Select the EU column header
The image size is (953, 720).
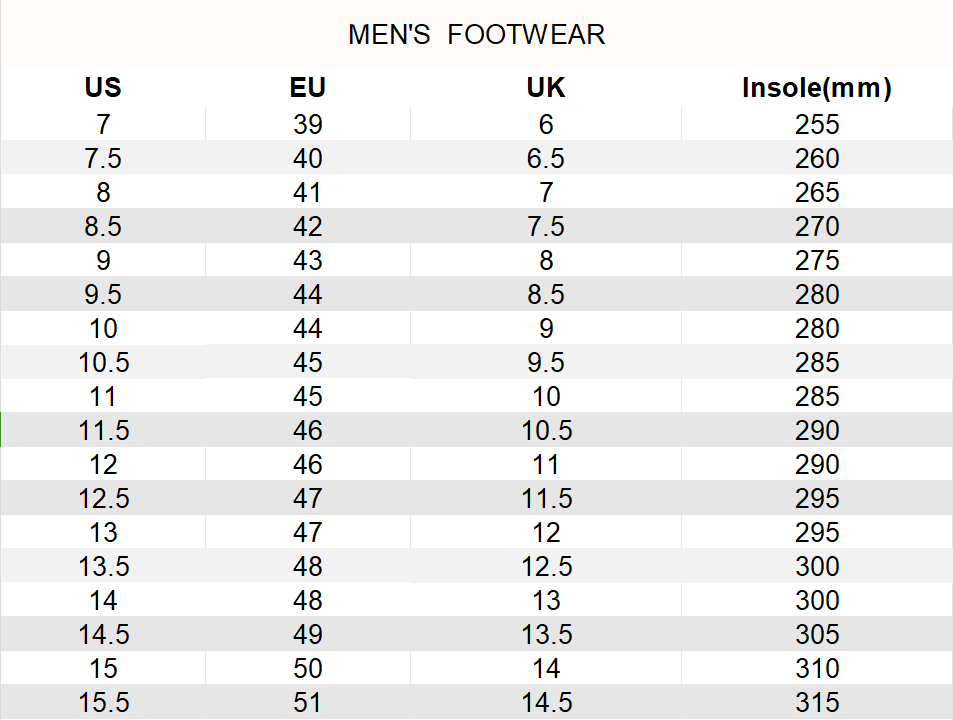pyautogui.click(x=308, y=88)
